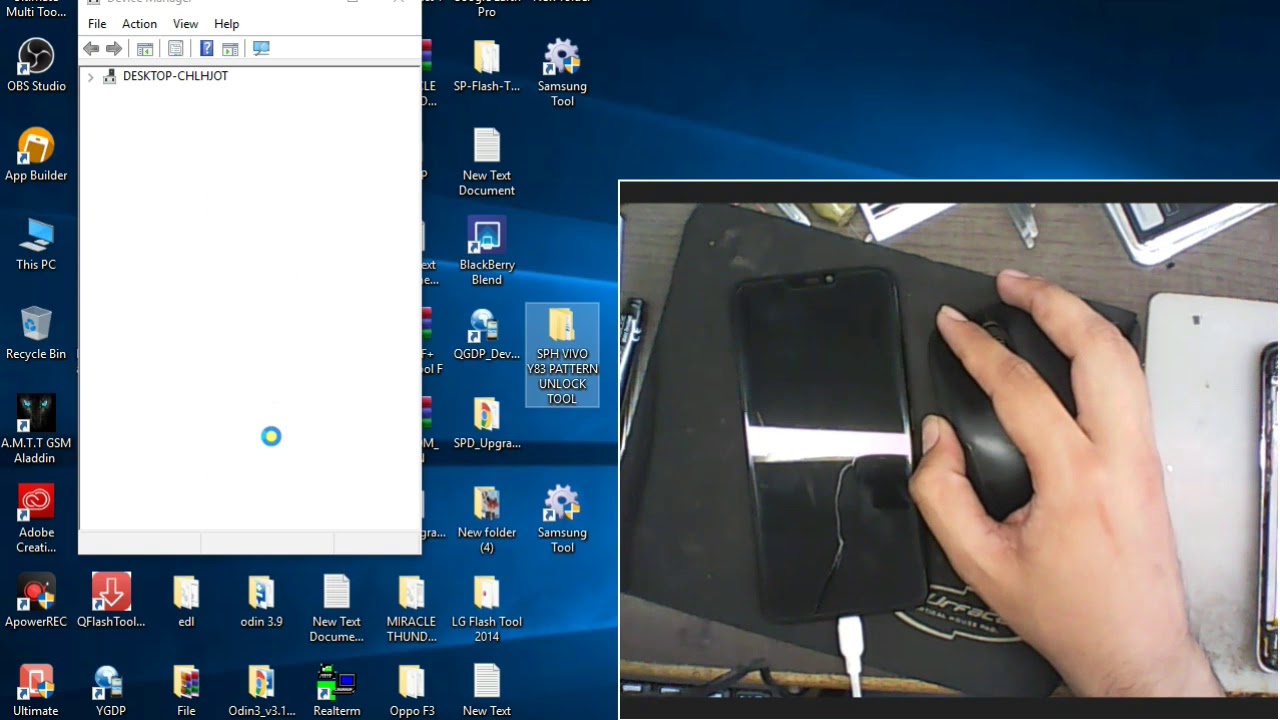
Task: Select the QFlashTool desktop icon
Action: point(111,601)
